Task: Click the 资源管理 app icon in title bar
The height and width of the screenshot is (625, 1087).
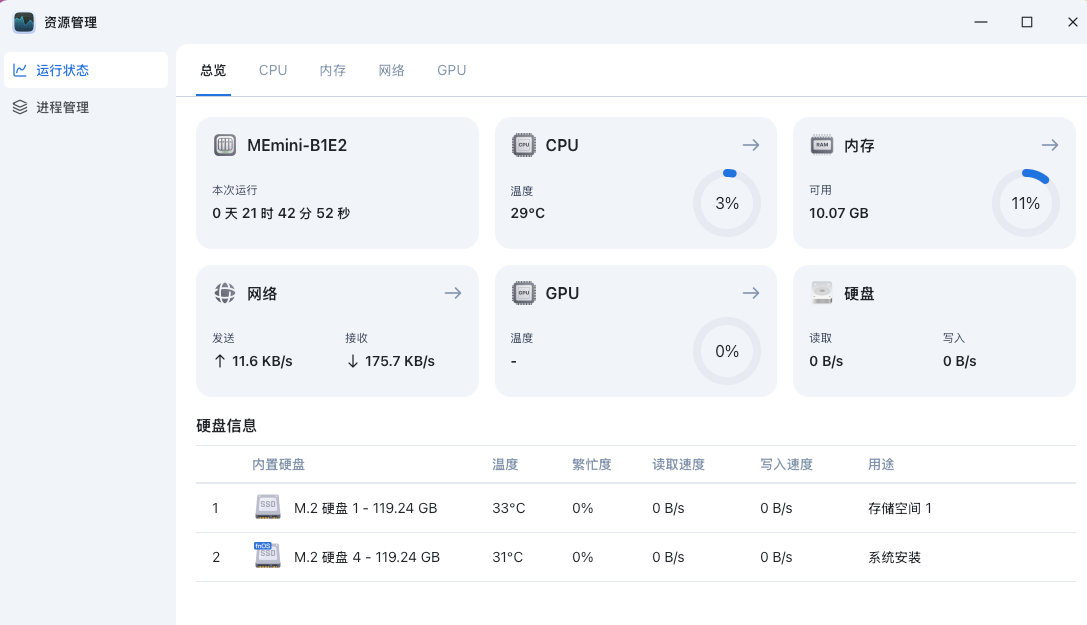Action: [24, 22]
